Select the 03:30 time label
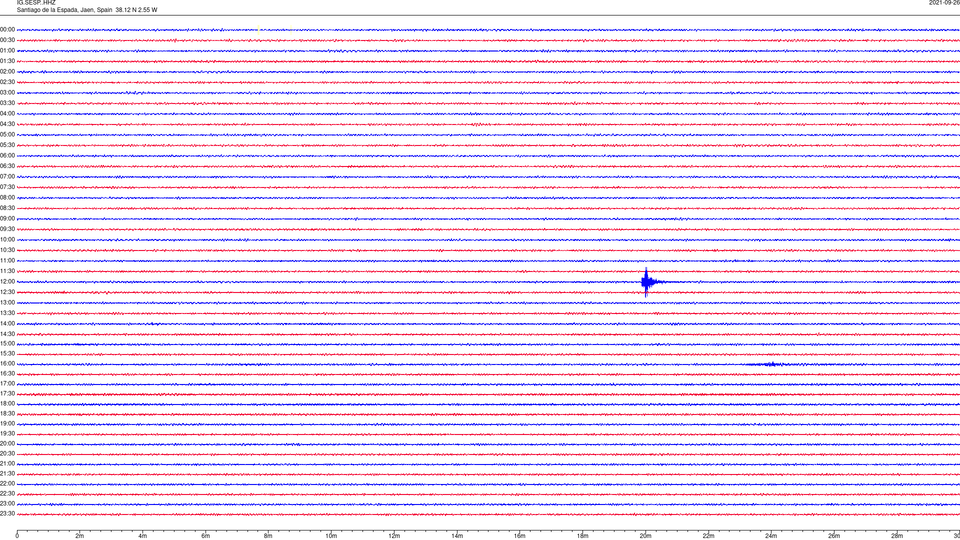960x540 pixels. [x=7, y=103]
